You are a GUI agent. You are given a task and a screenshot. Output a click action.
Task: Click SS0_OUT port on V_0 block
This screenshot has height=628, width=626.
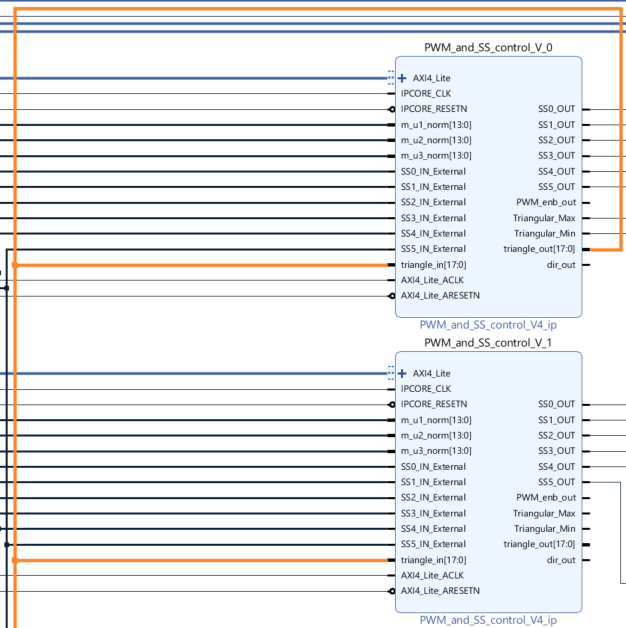[x=556, y=109]
